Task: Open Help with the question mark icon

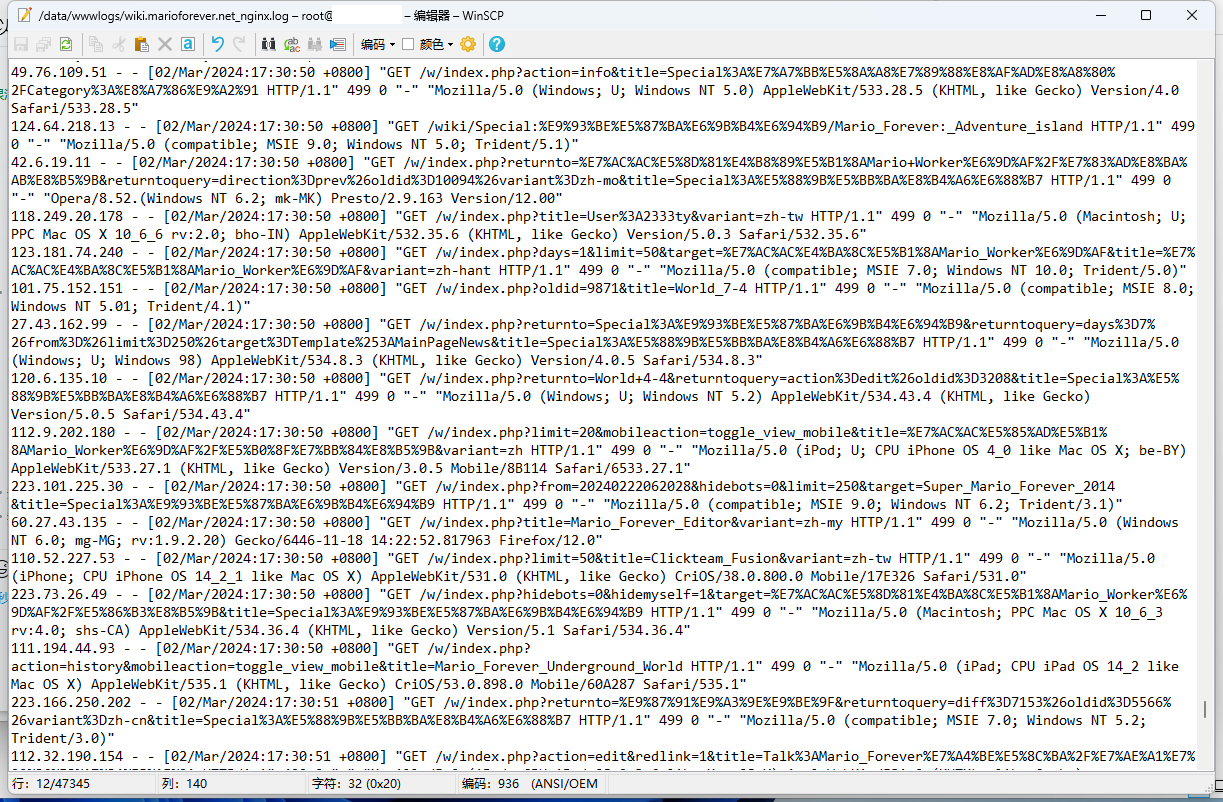Action: (497, 44)
